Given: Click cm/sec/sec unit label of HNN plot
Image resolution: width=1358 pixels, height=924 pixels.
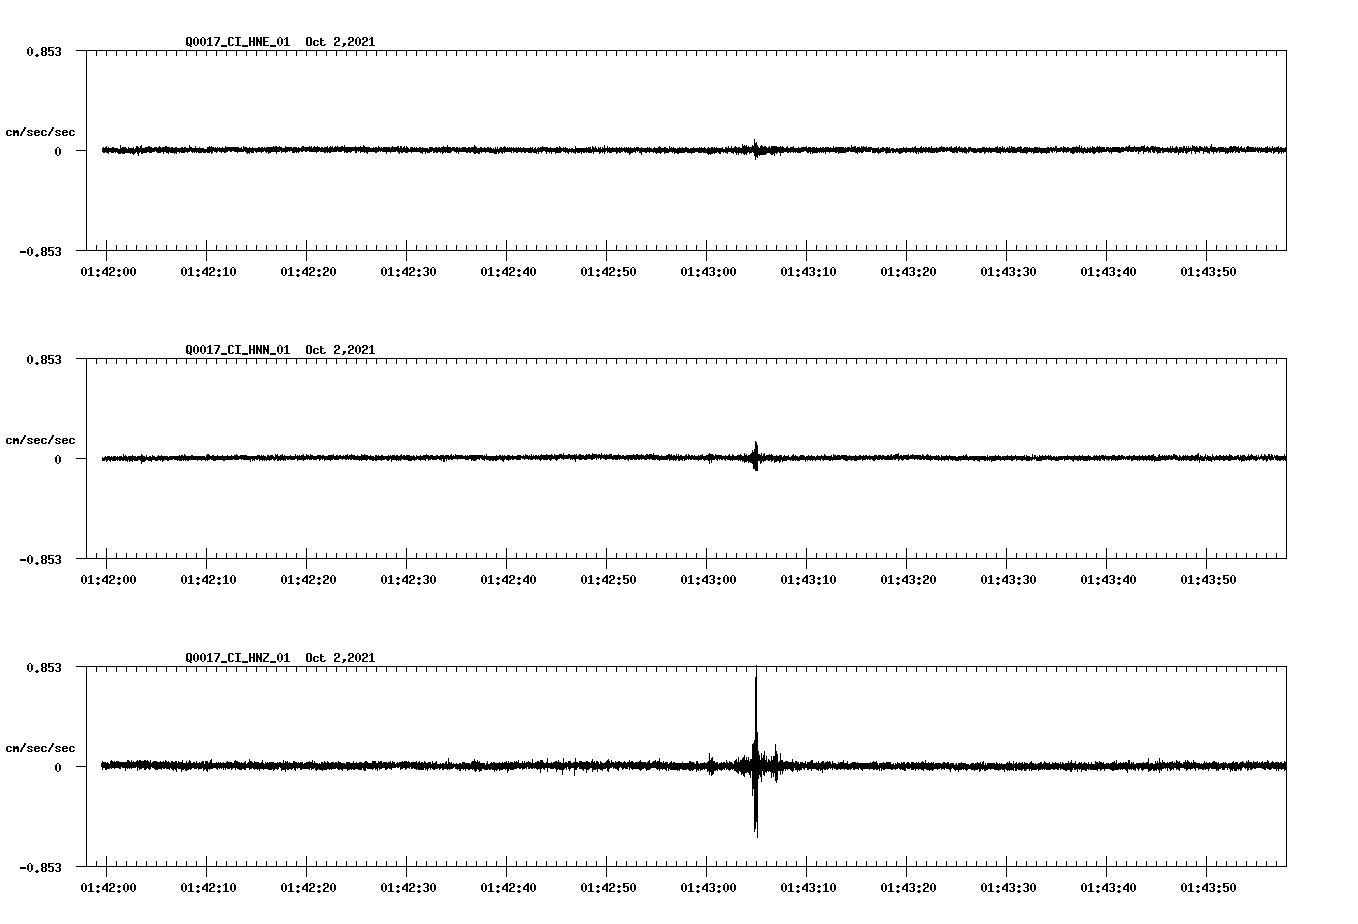Looking at the screenshot, I should coord(40,440).
